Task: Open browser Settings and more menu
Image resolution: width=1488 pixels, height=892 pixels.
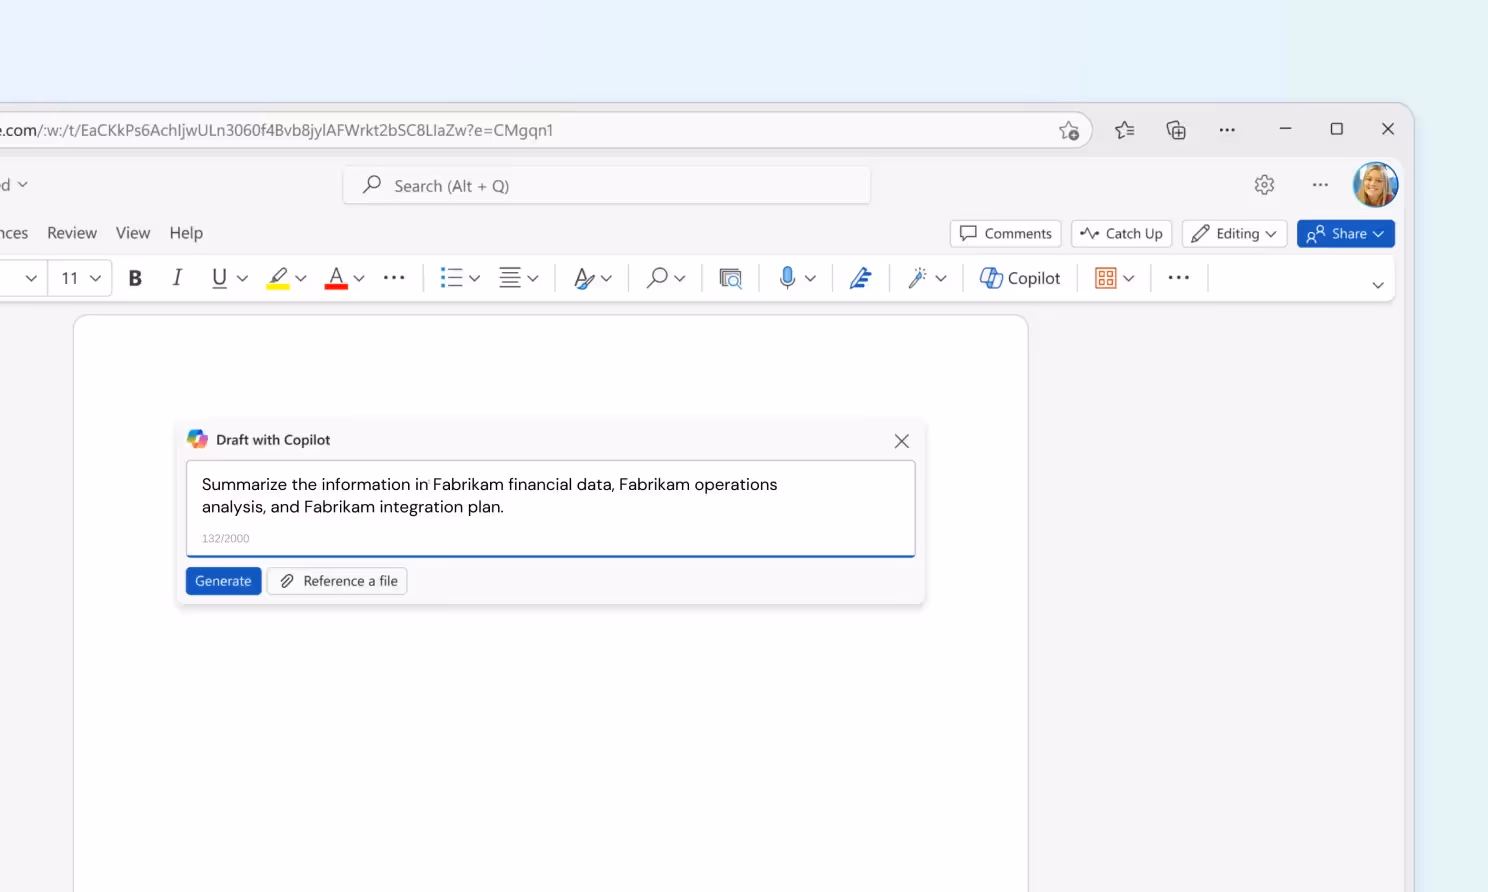Action: (1227, 130)
